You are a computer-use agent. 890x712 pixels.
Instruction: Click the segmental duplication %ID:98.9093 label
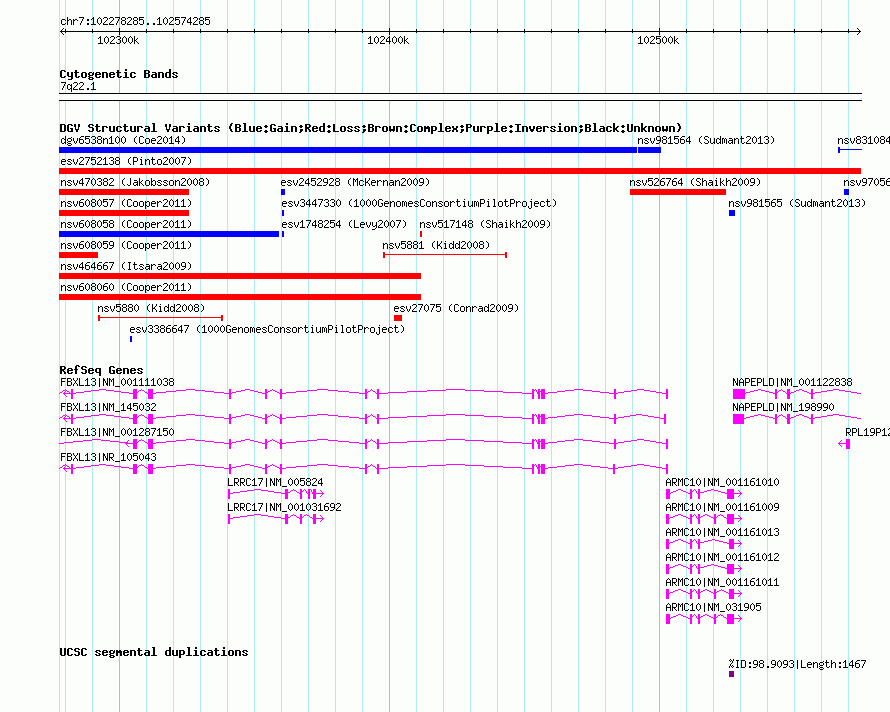[x=797, y=664]
